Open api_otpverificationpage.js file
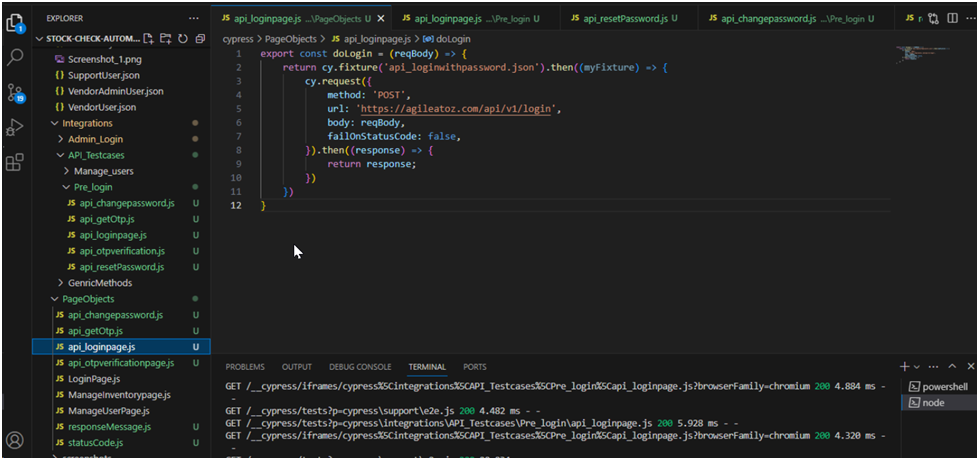Image resolution: width=979 pixels, height=460 pixels. [x=121, y=363]
